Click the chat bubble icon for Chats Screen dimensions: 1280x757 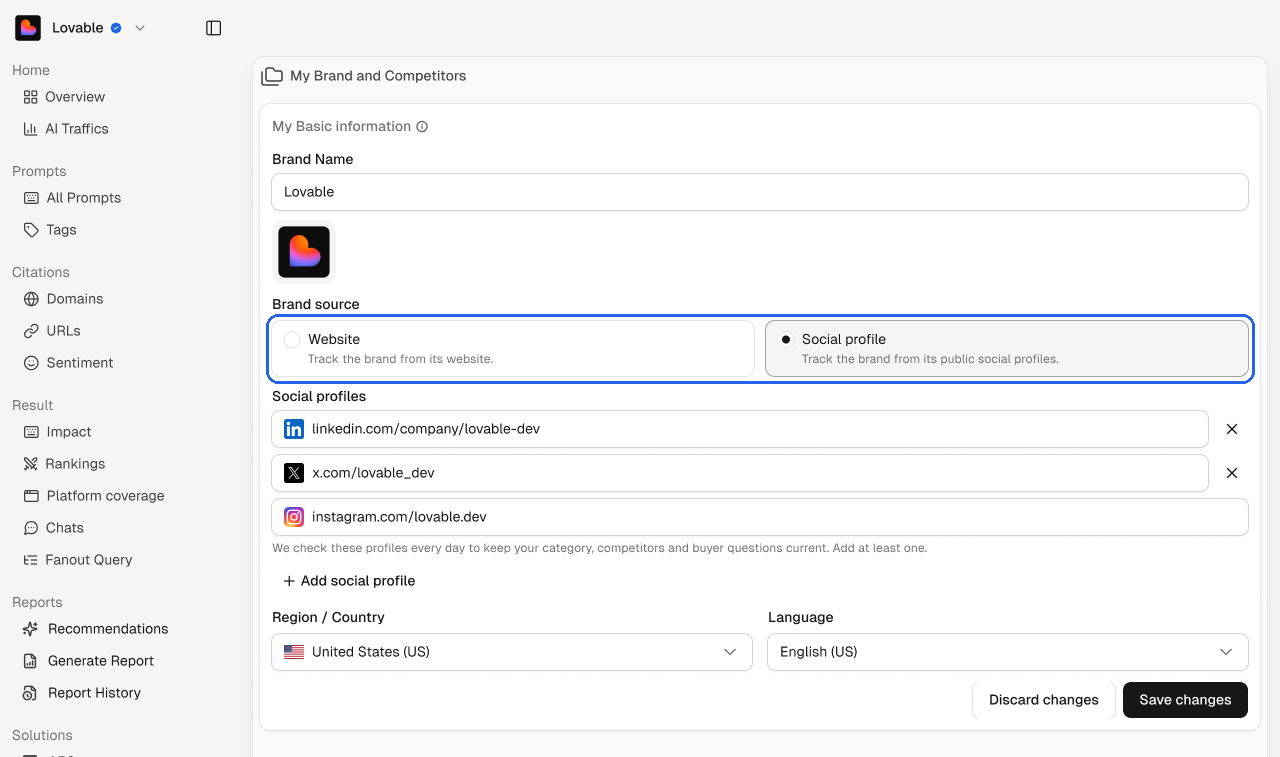click(x=31, y=528)
